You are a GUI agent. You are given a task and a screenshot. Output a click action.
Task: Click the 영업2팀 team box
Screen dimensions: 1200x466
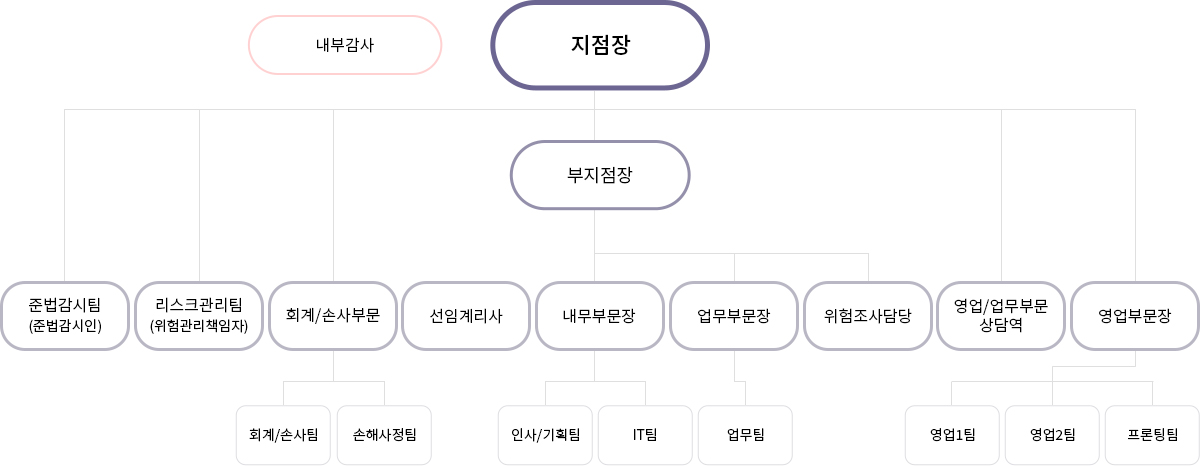tap(1052, 435)
